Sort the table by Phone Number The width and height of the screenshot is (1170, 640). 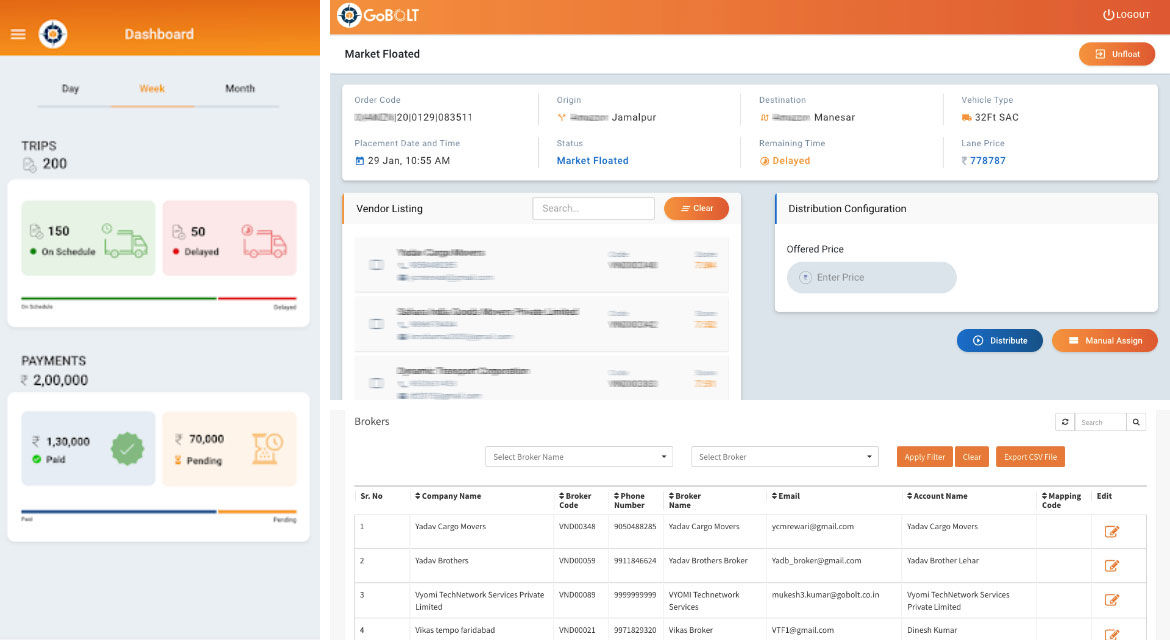pyautogui.click(x=629, y=501)
